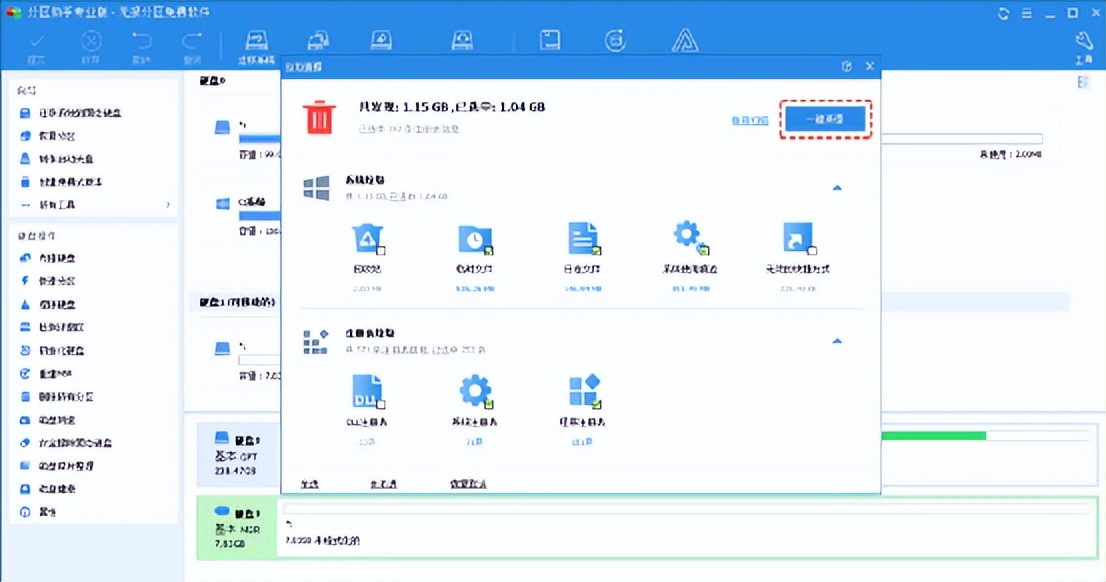Image resolution: width=1106 pixels, height=582 pixels.
Task: Collapse the Registry Junk section
Action: tap(837, 341)
